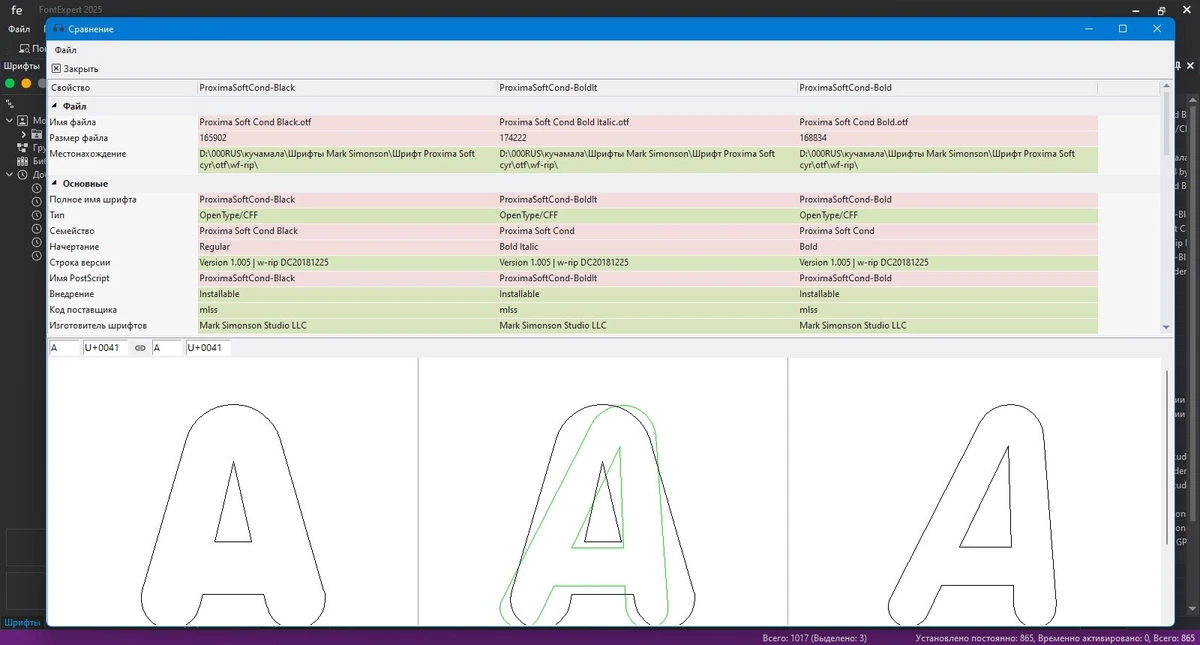Click the tree view toggle icon in sidebar
This screenshot has height=645, width=1200.
pos(10,103)
